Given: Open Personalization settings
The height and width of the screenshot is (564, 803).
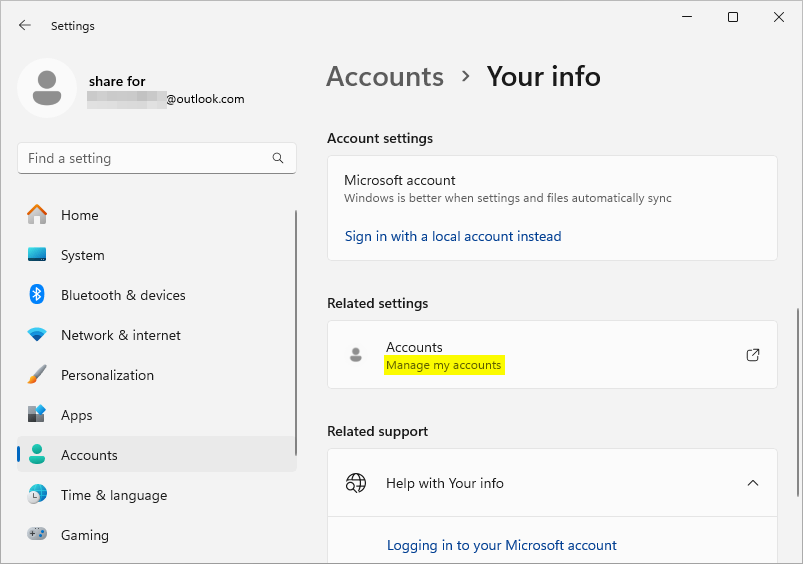Looking at the screenshot, I should (x=107, y=375).
